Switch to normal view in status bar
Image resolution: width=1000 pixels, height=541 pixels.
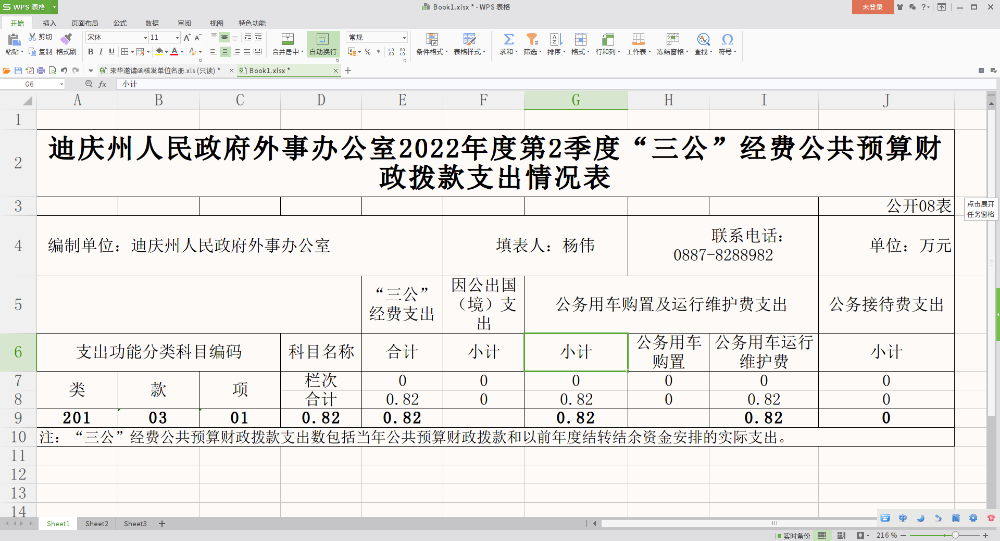click(x=822, y=535)
